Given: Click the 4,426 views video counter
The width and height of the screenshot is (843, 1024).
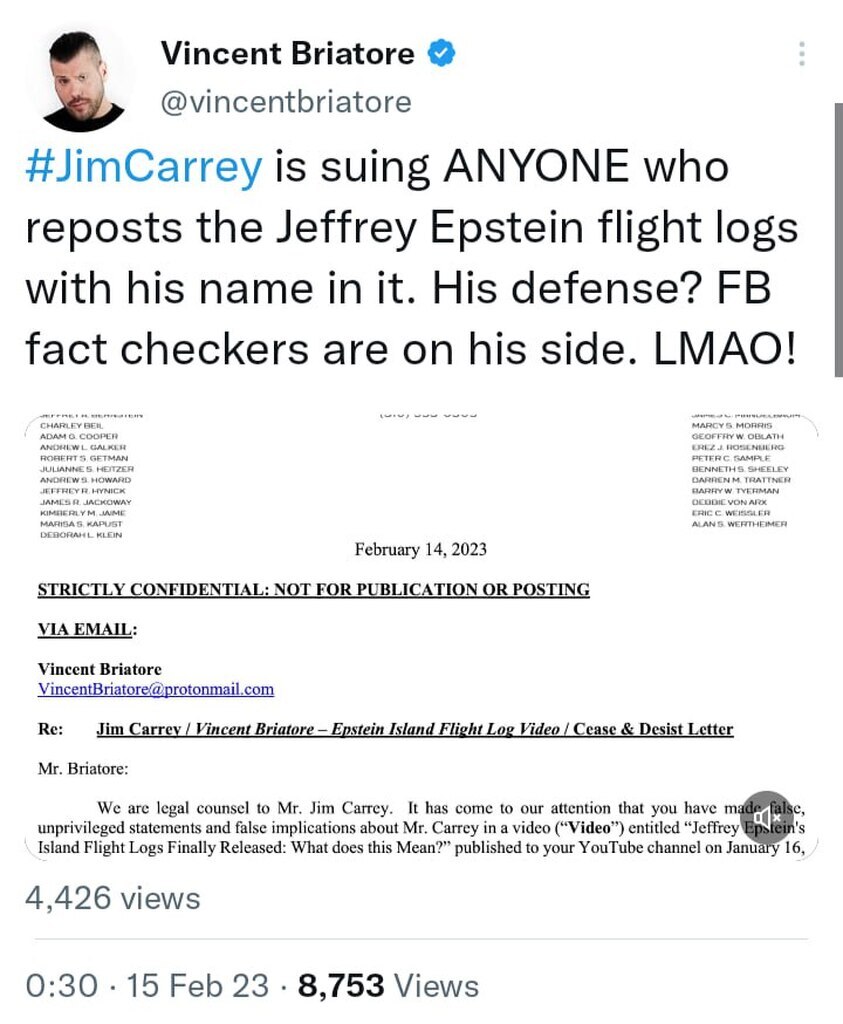Looking at the screenshot, I should (x=112, y=897).
